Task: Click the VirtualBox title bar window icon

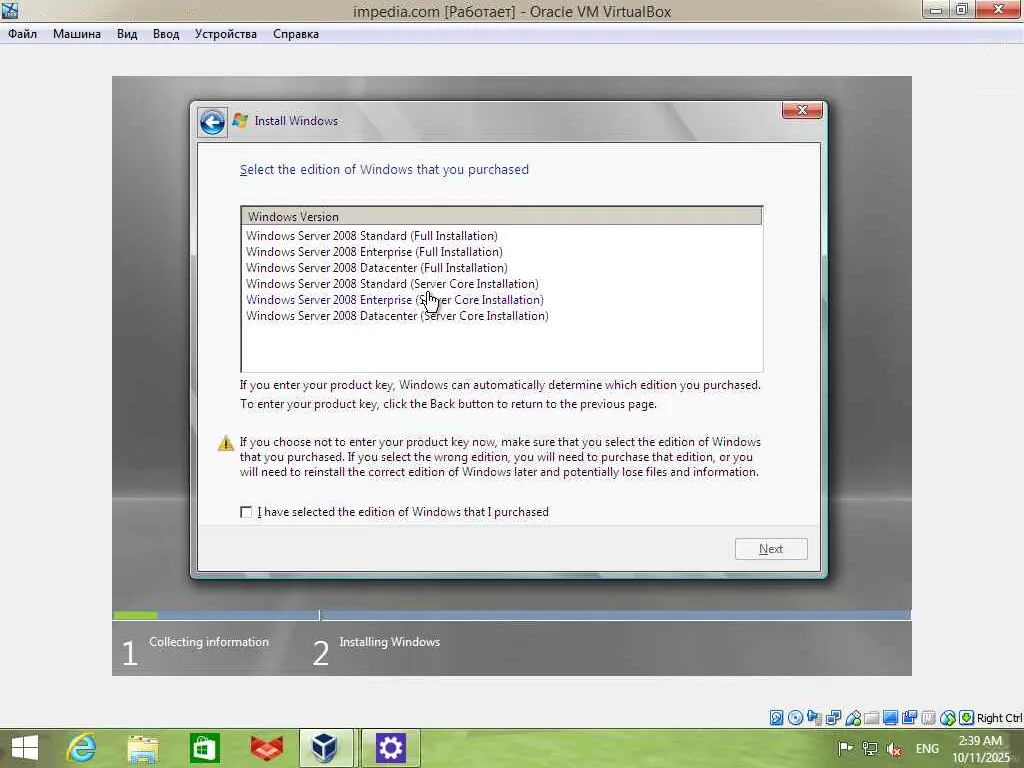Action: [10, 10]
